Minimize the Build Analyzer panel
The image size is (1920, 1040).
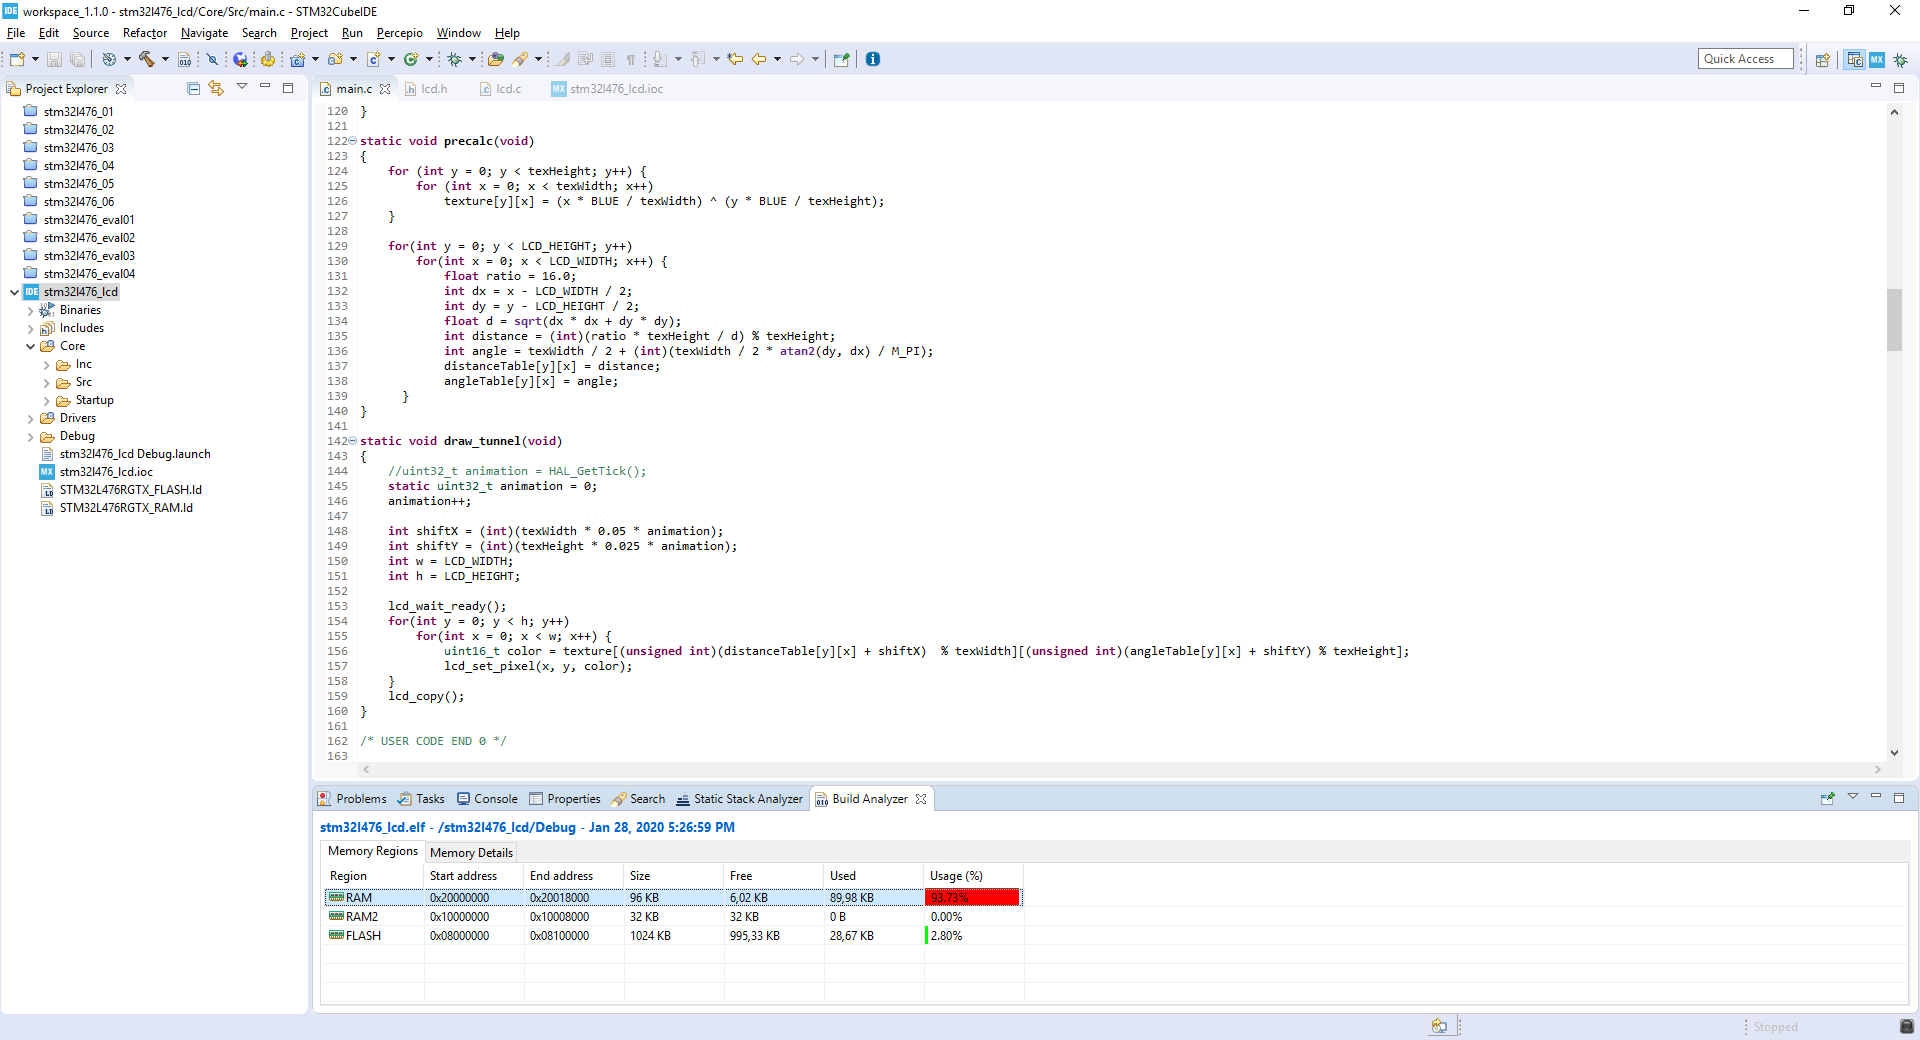pyautogui.click(x=1876, y=797)
